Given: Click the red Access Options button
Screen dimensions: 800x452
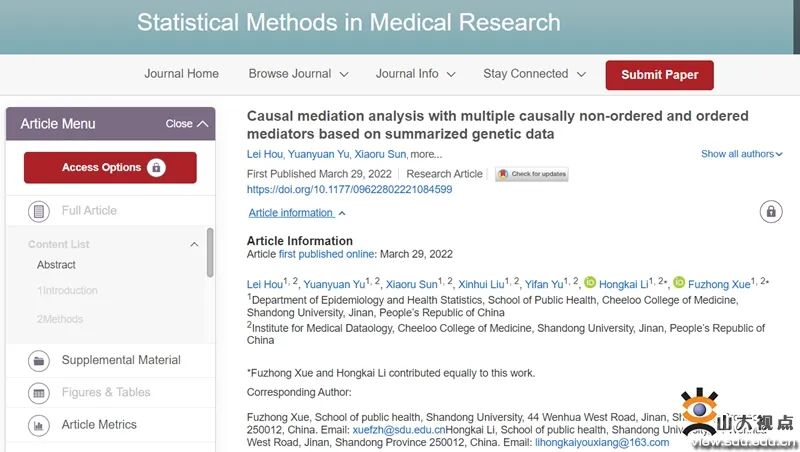Looking at the screenshot, I should (110, 167).
